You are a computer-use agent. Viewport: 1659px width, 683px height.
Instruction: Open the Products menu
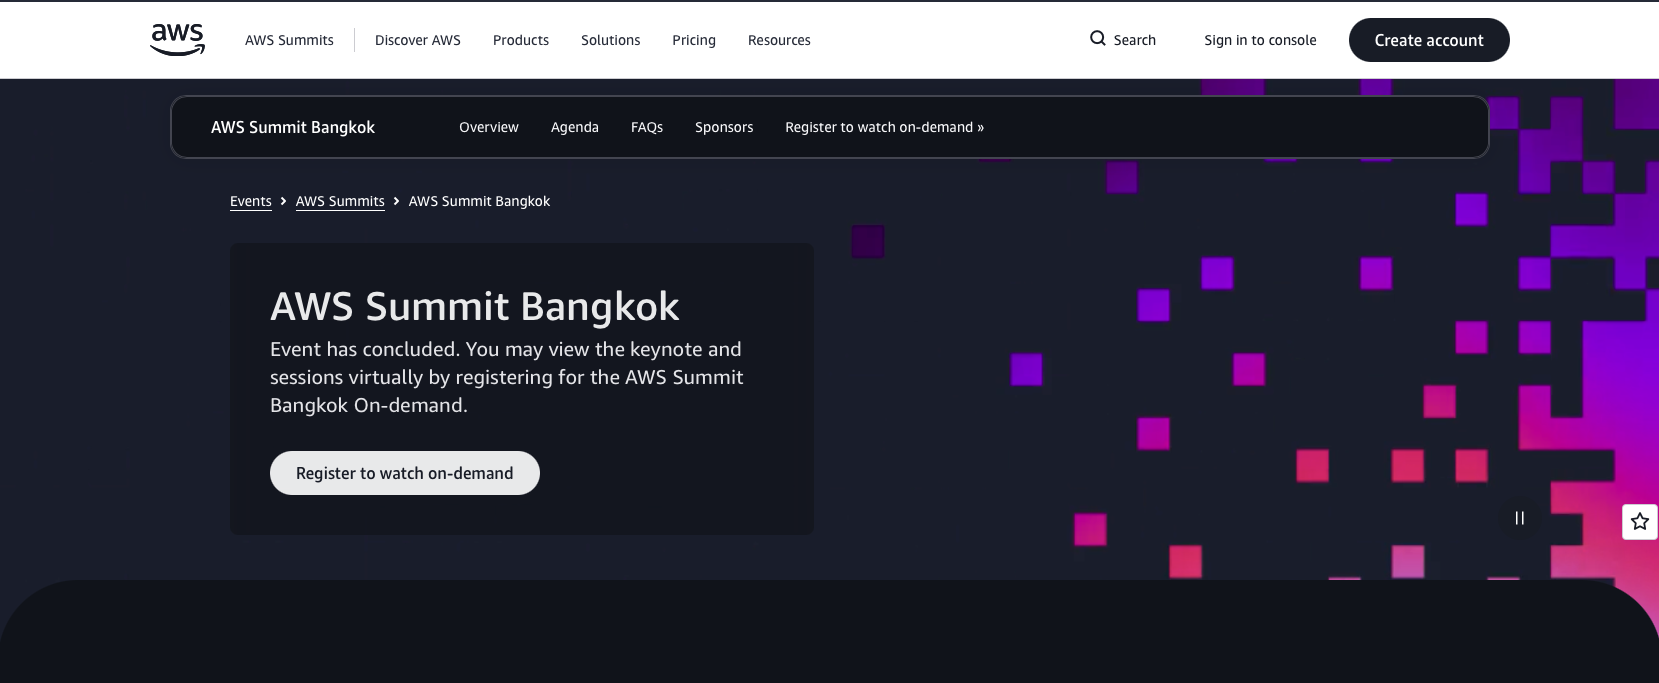[x=521, y=40]
